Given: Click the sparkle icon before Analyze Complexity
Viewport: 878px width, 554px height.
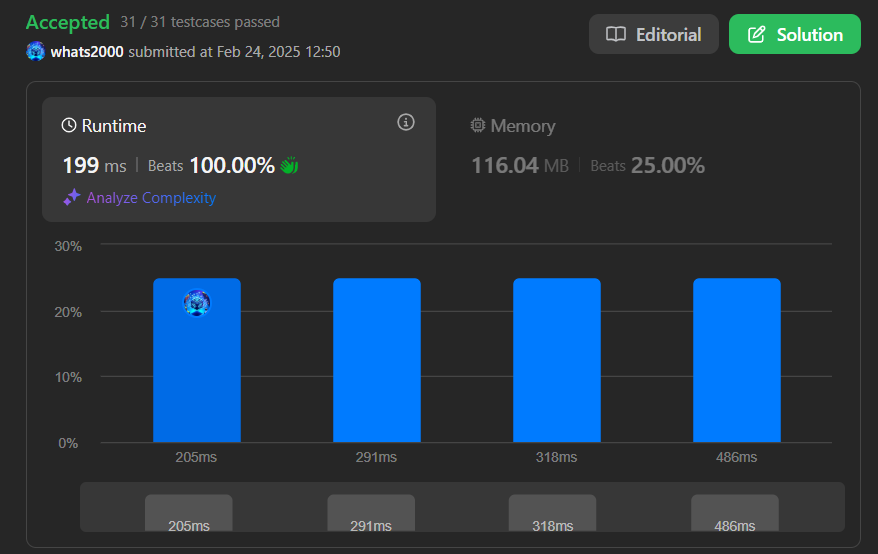Looking at the screenshot, I should [71, 198].
